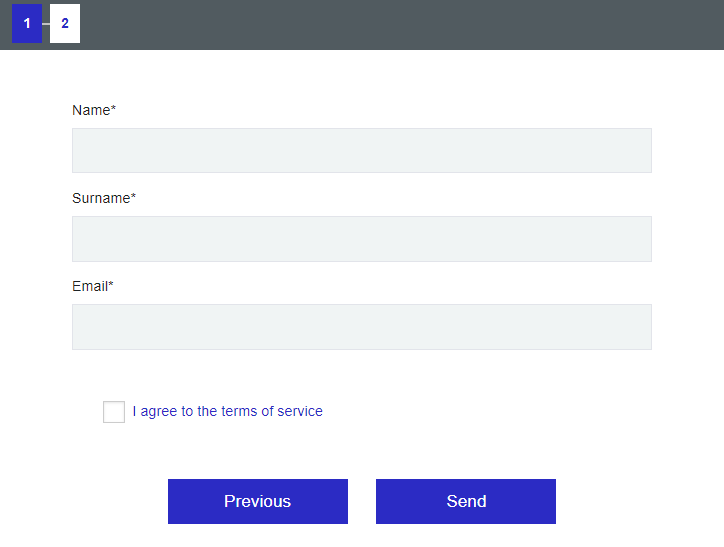Image resolution: width=724 pixels, height=547 pixels.
Task: Click inside the Name text field
Action: point(361,151)
